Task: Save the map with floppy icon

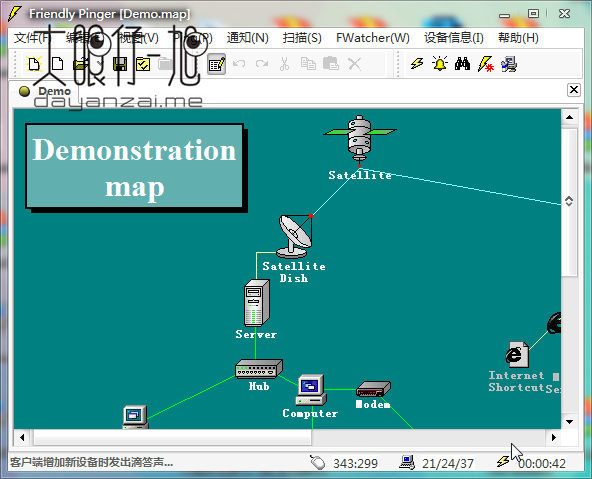Action: point(120,64)
